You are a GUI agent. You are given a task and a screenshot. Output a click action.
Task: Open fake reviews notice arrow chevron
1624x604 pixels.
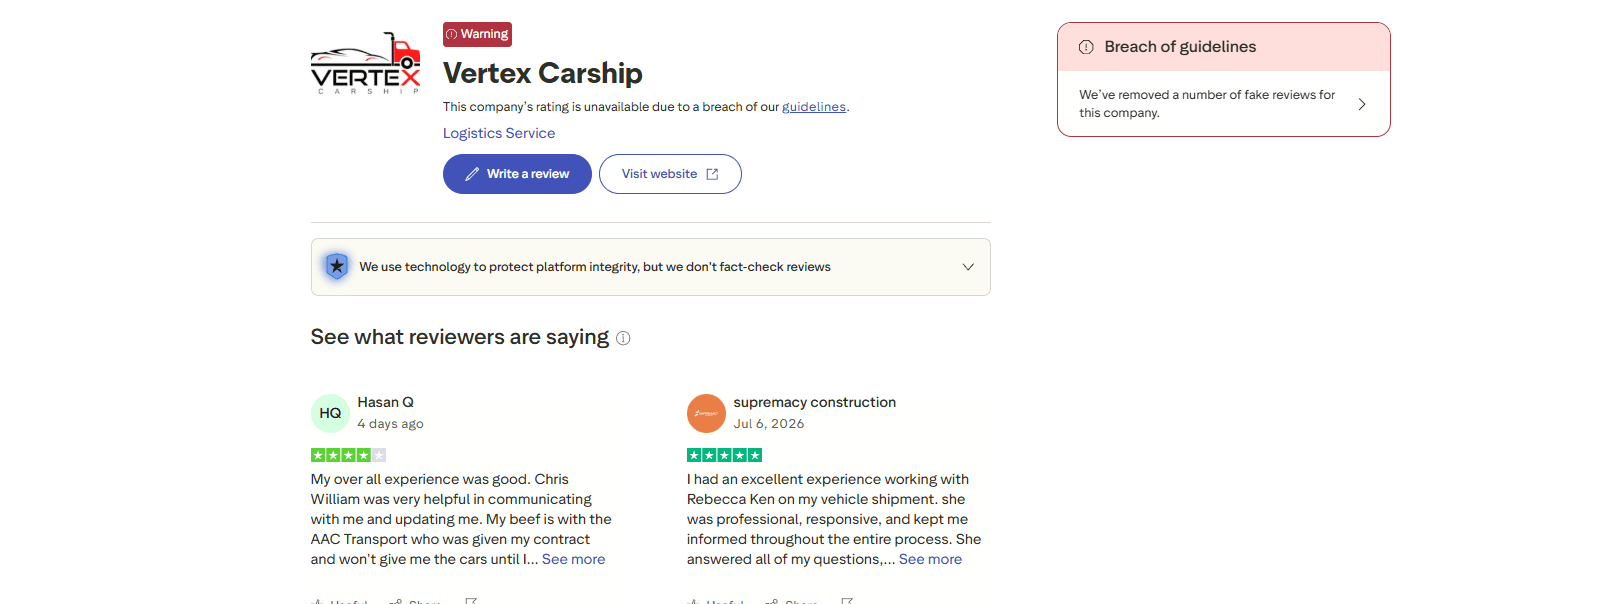[1361, 104]
